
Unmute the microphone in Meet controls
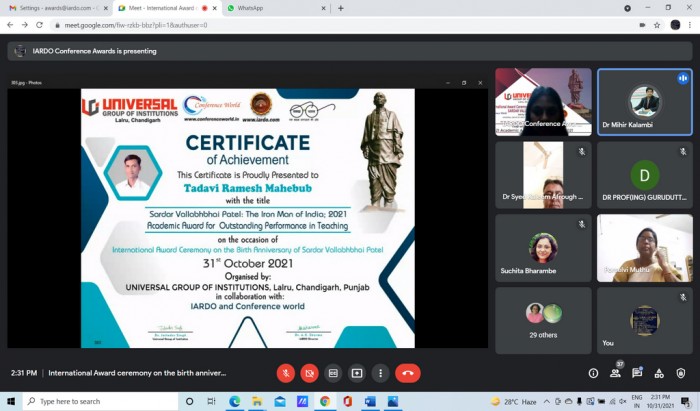(285, 373)
